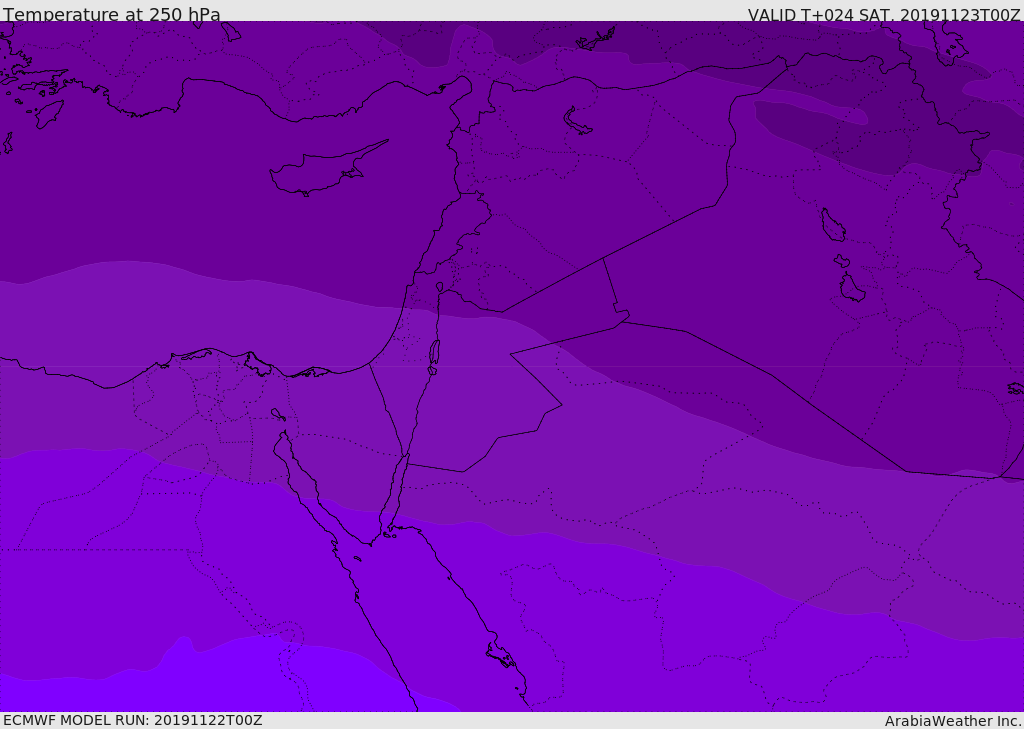Image resolution: width=1024 pixels, height=729 pixels.
Task: Click the 'ECMWF MODEL RUN: 20191122T00Z' text
Action: [x=133, y=720]
